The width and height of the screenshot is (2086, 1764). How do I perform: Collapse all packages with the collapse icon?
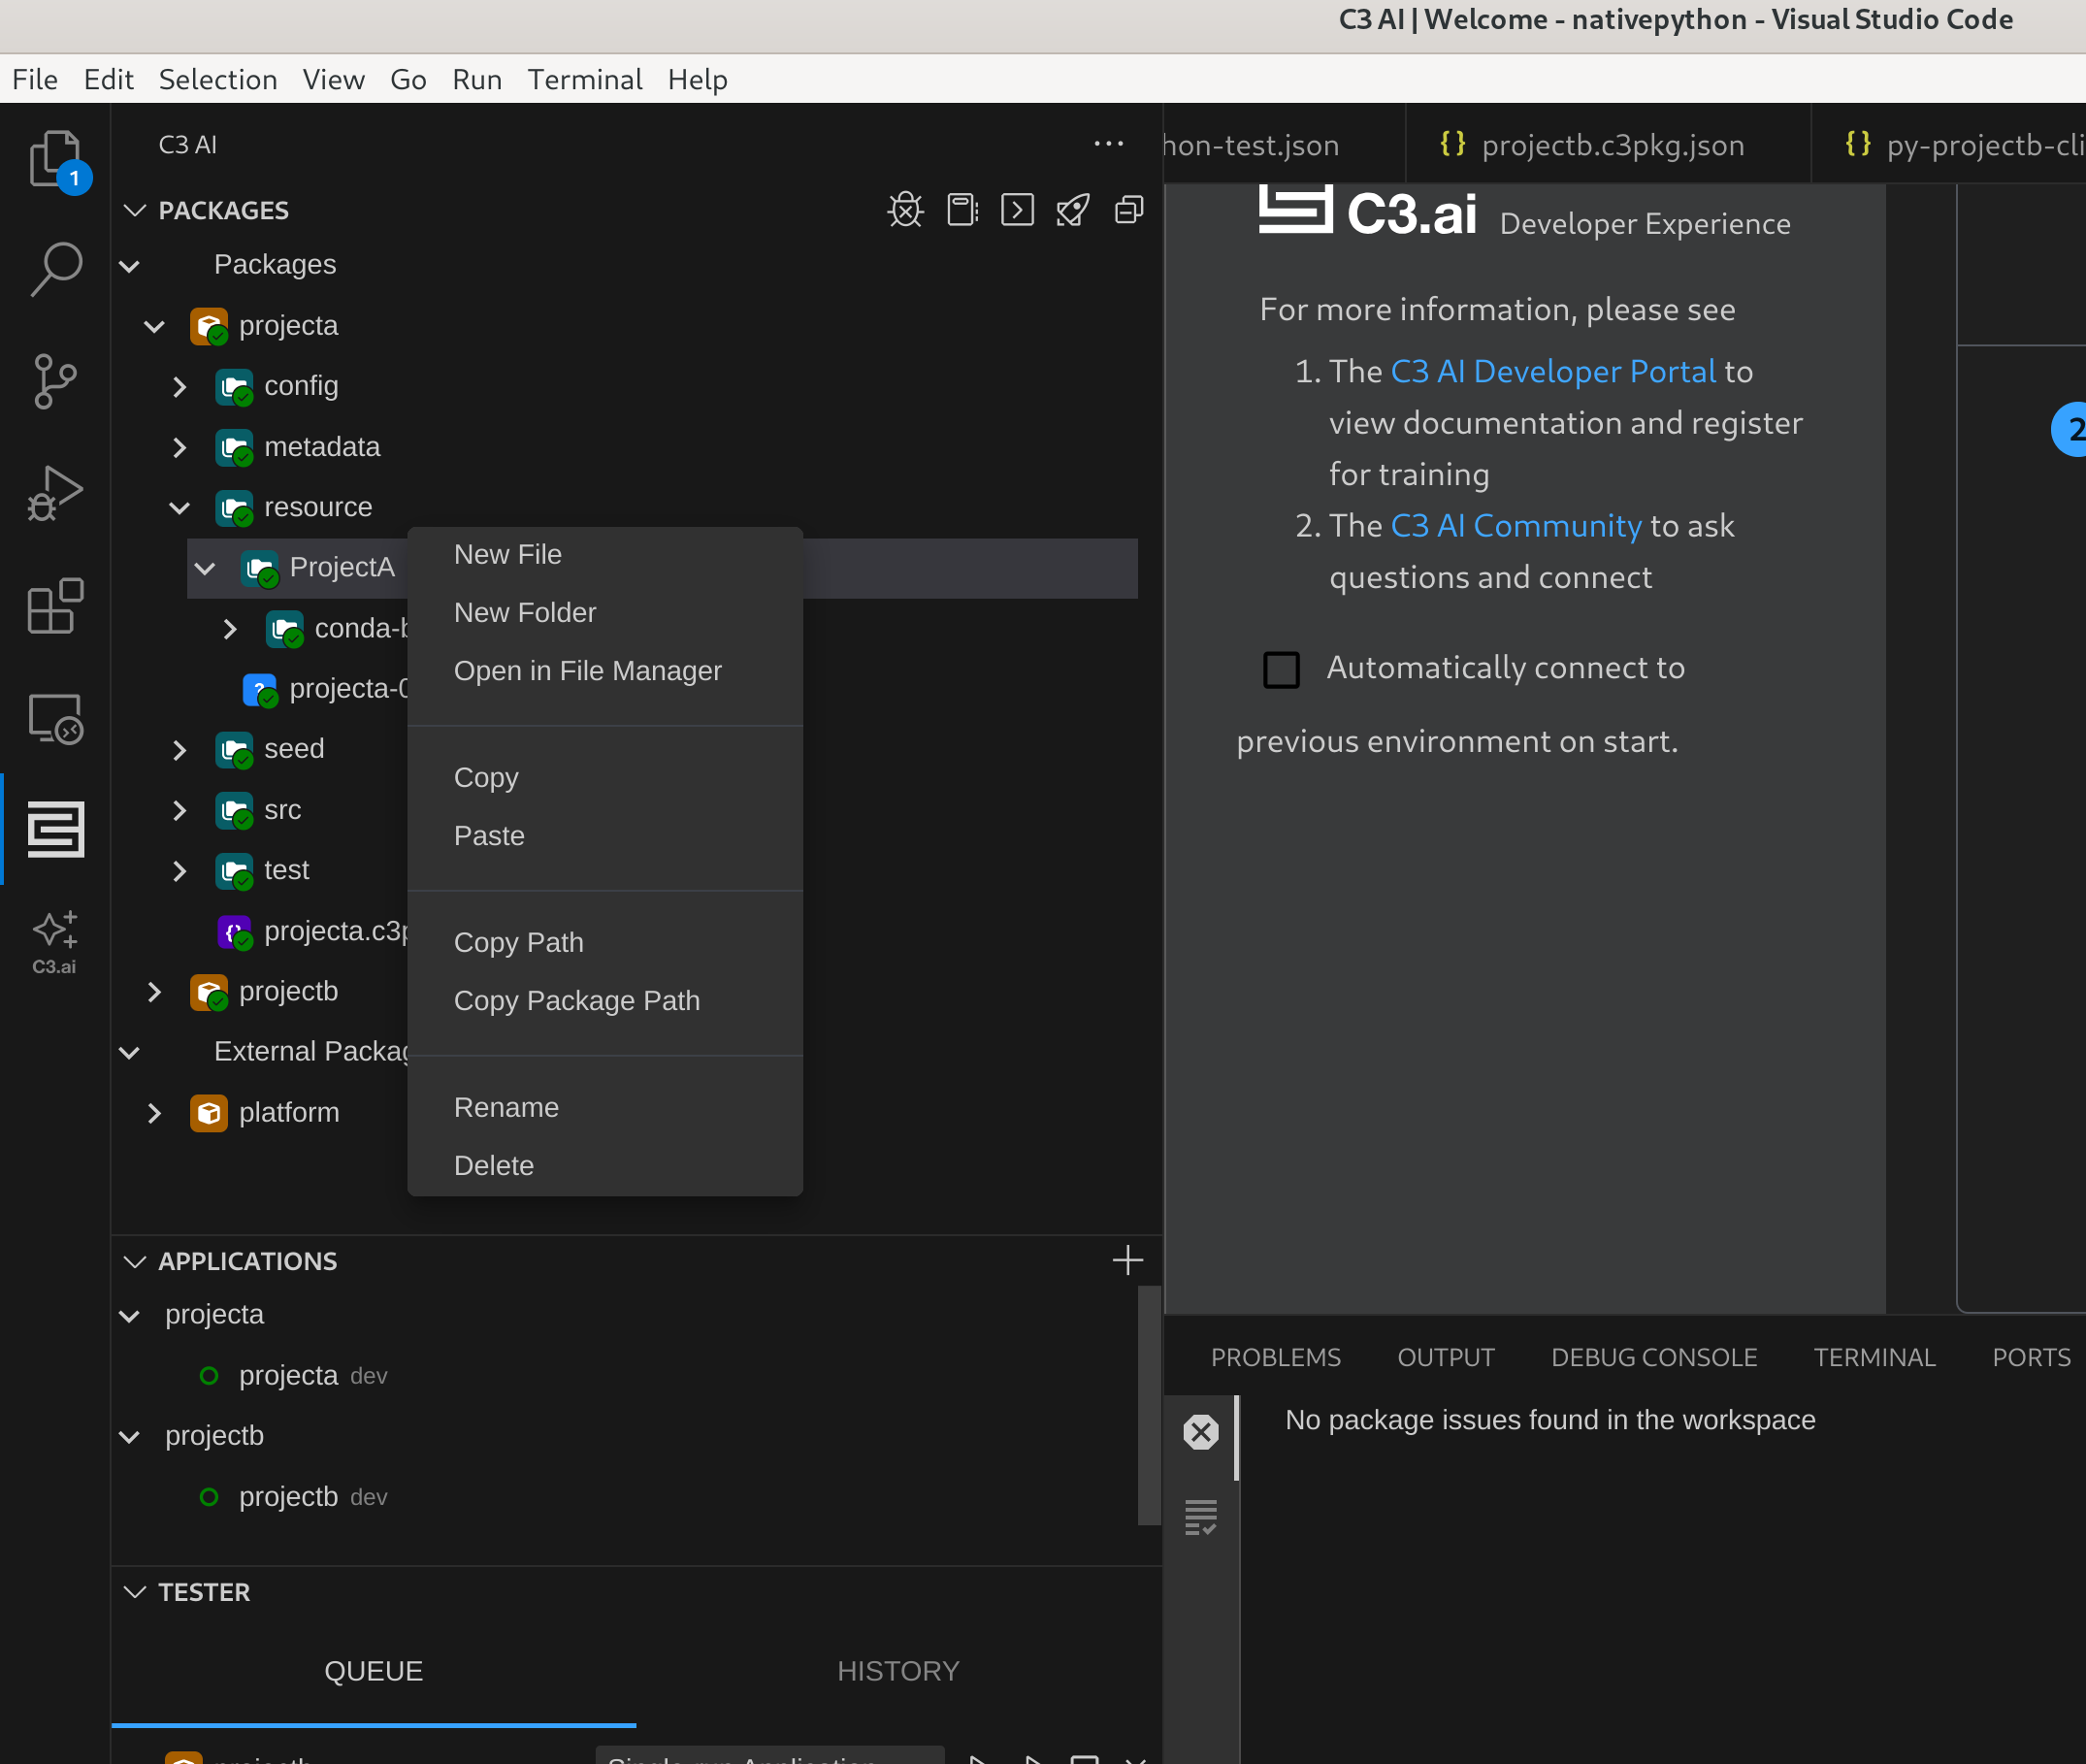[x=1129, y=210]
